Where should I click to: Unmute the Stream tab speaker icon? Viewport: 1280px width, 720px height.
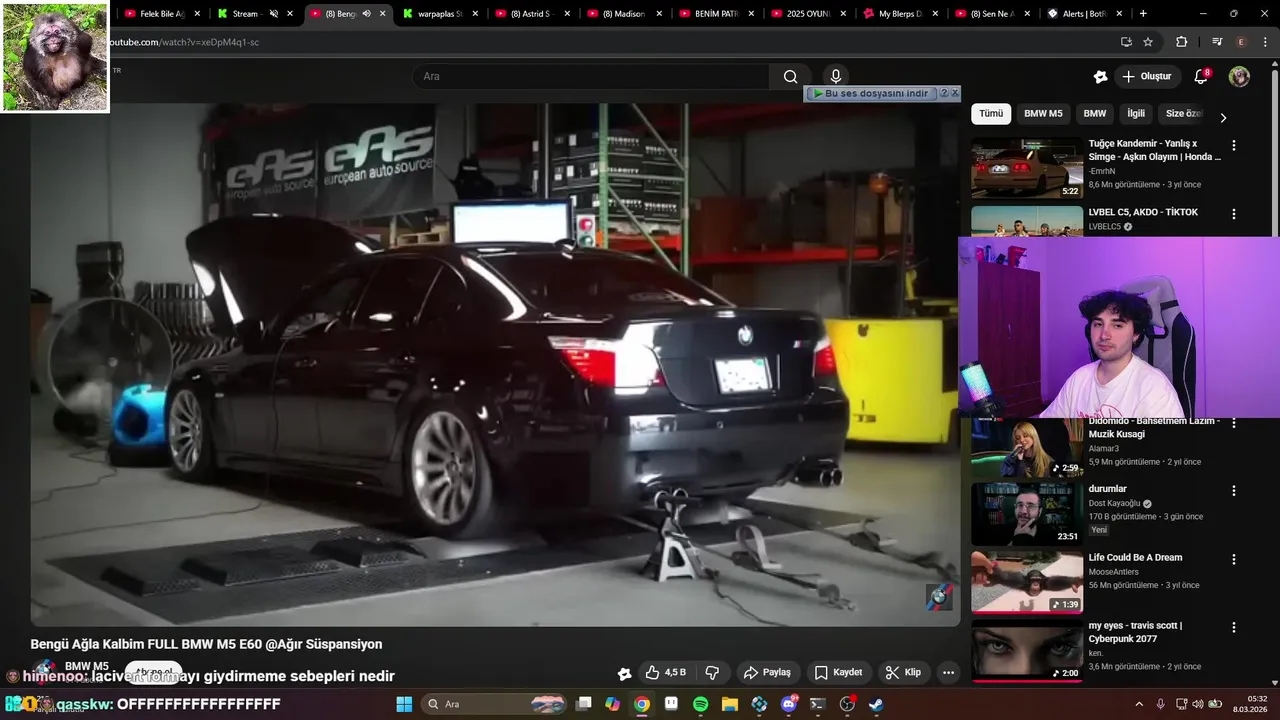(x=274, y=14)
